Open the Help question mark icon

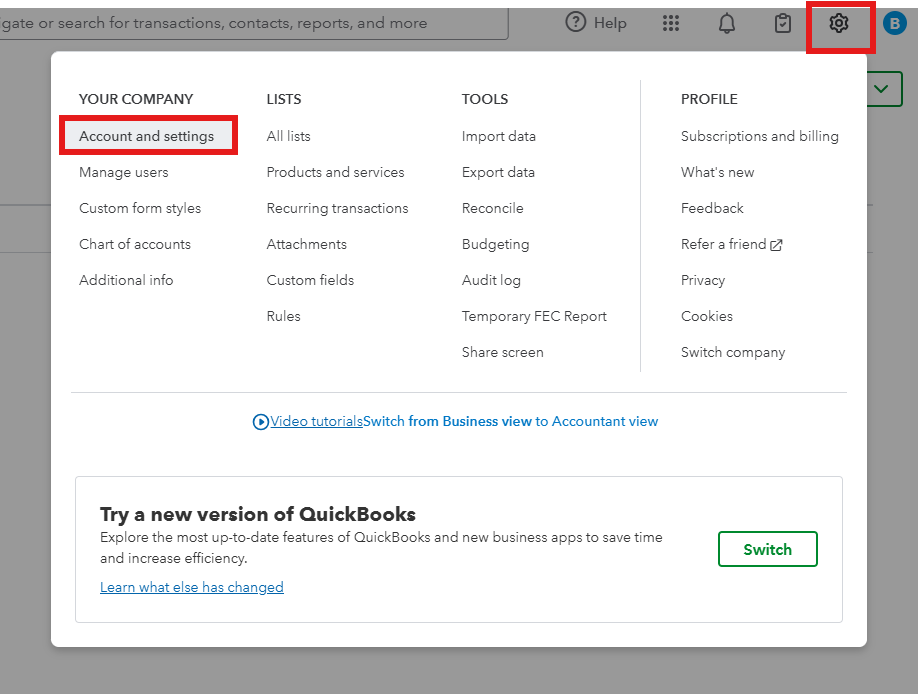click(576, 23)
